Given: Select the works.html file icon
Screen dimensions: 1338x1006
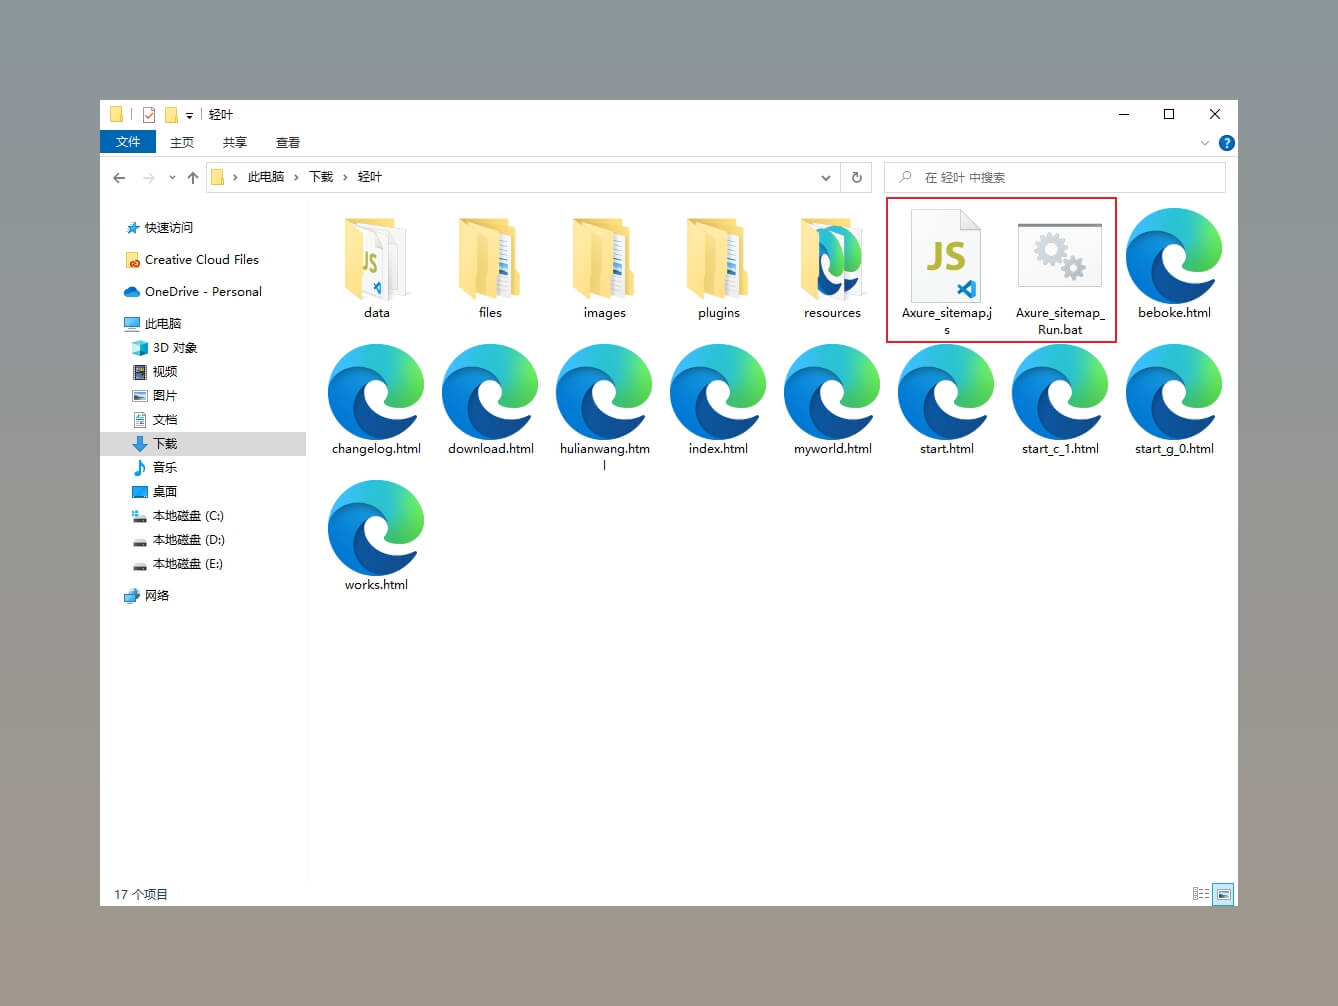Looking at the screenshot, I should 376,528.
